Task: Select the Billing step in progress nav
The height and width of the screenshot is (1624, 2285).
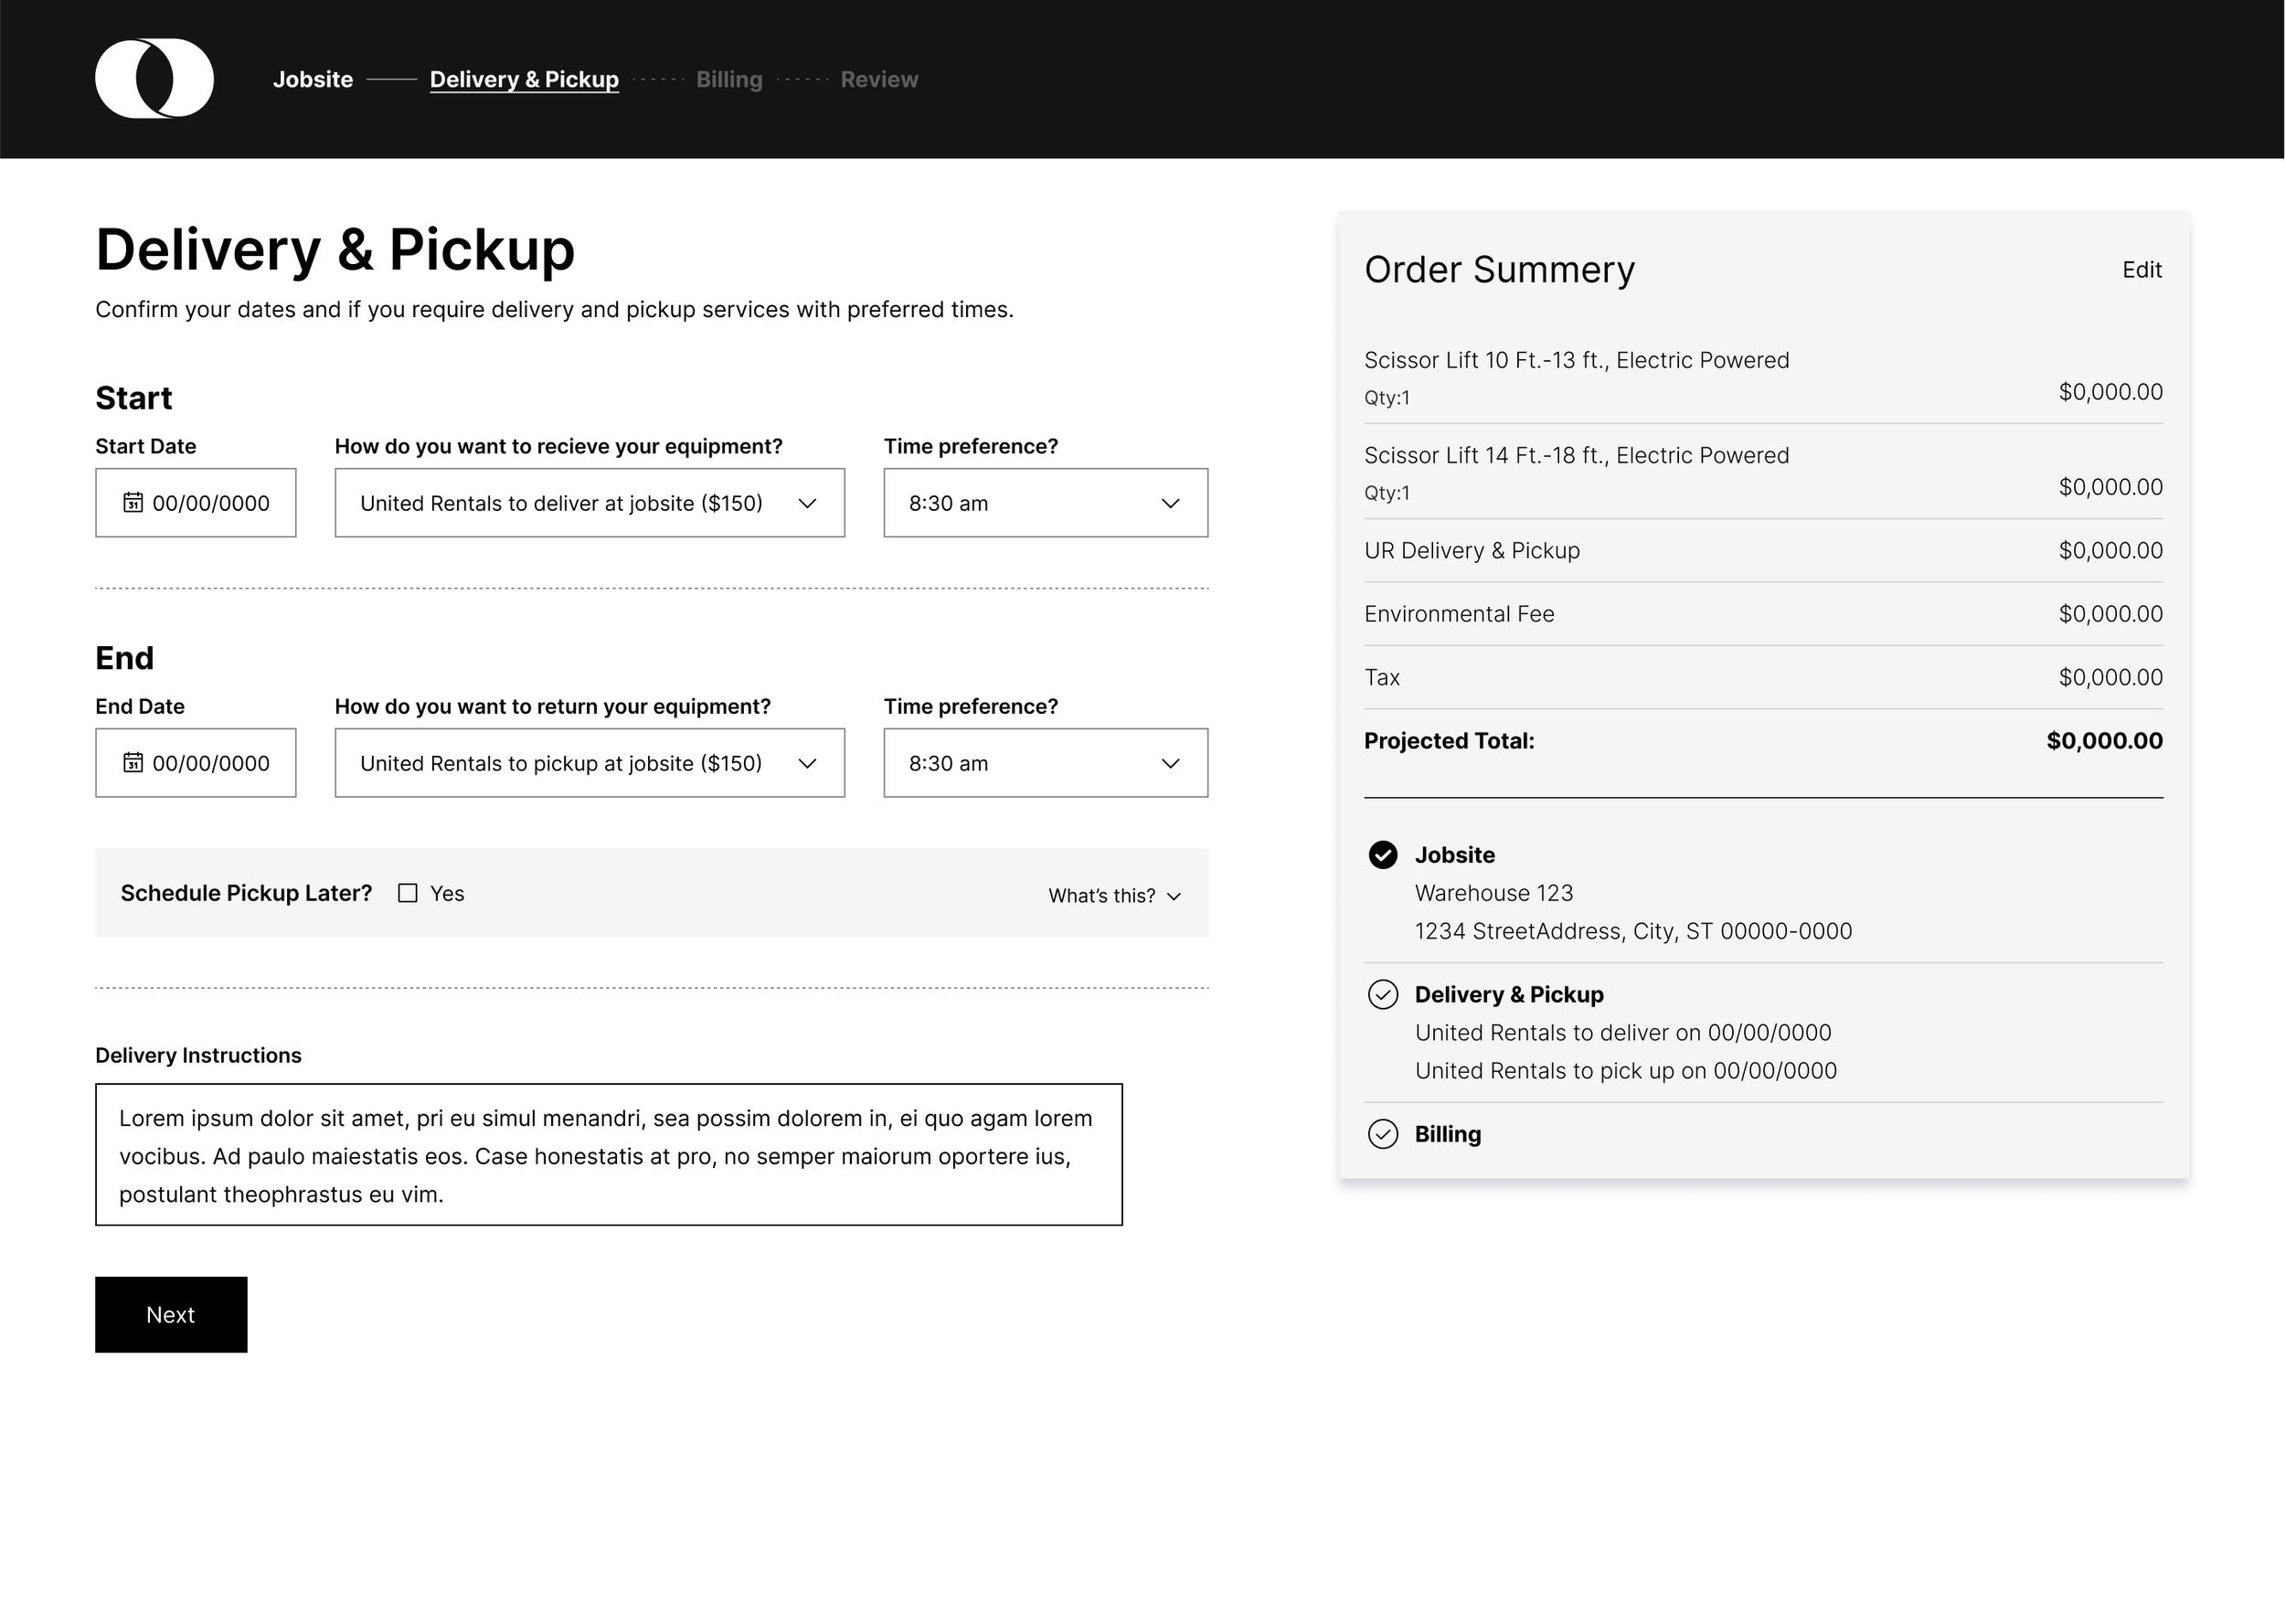Action: click(728, 79)
